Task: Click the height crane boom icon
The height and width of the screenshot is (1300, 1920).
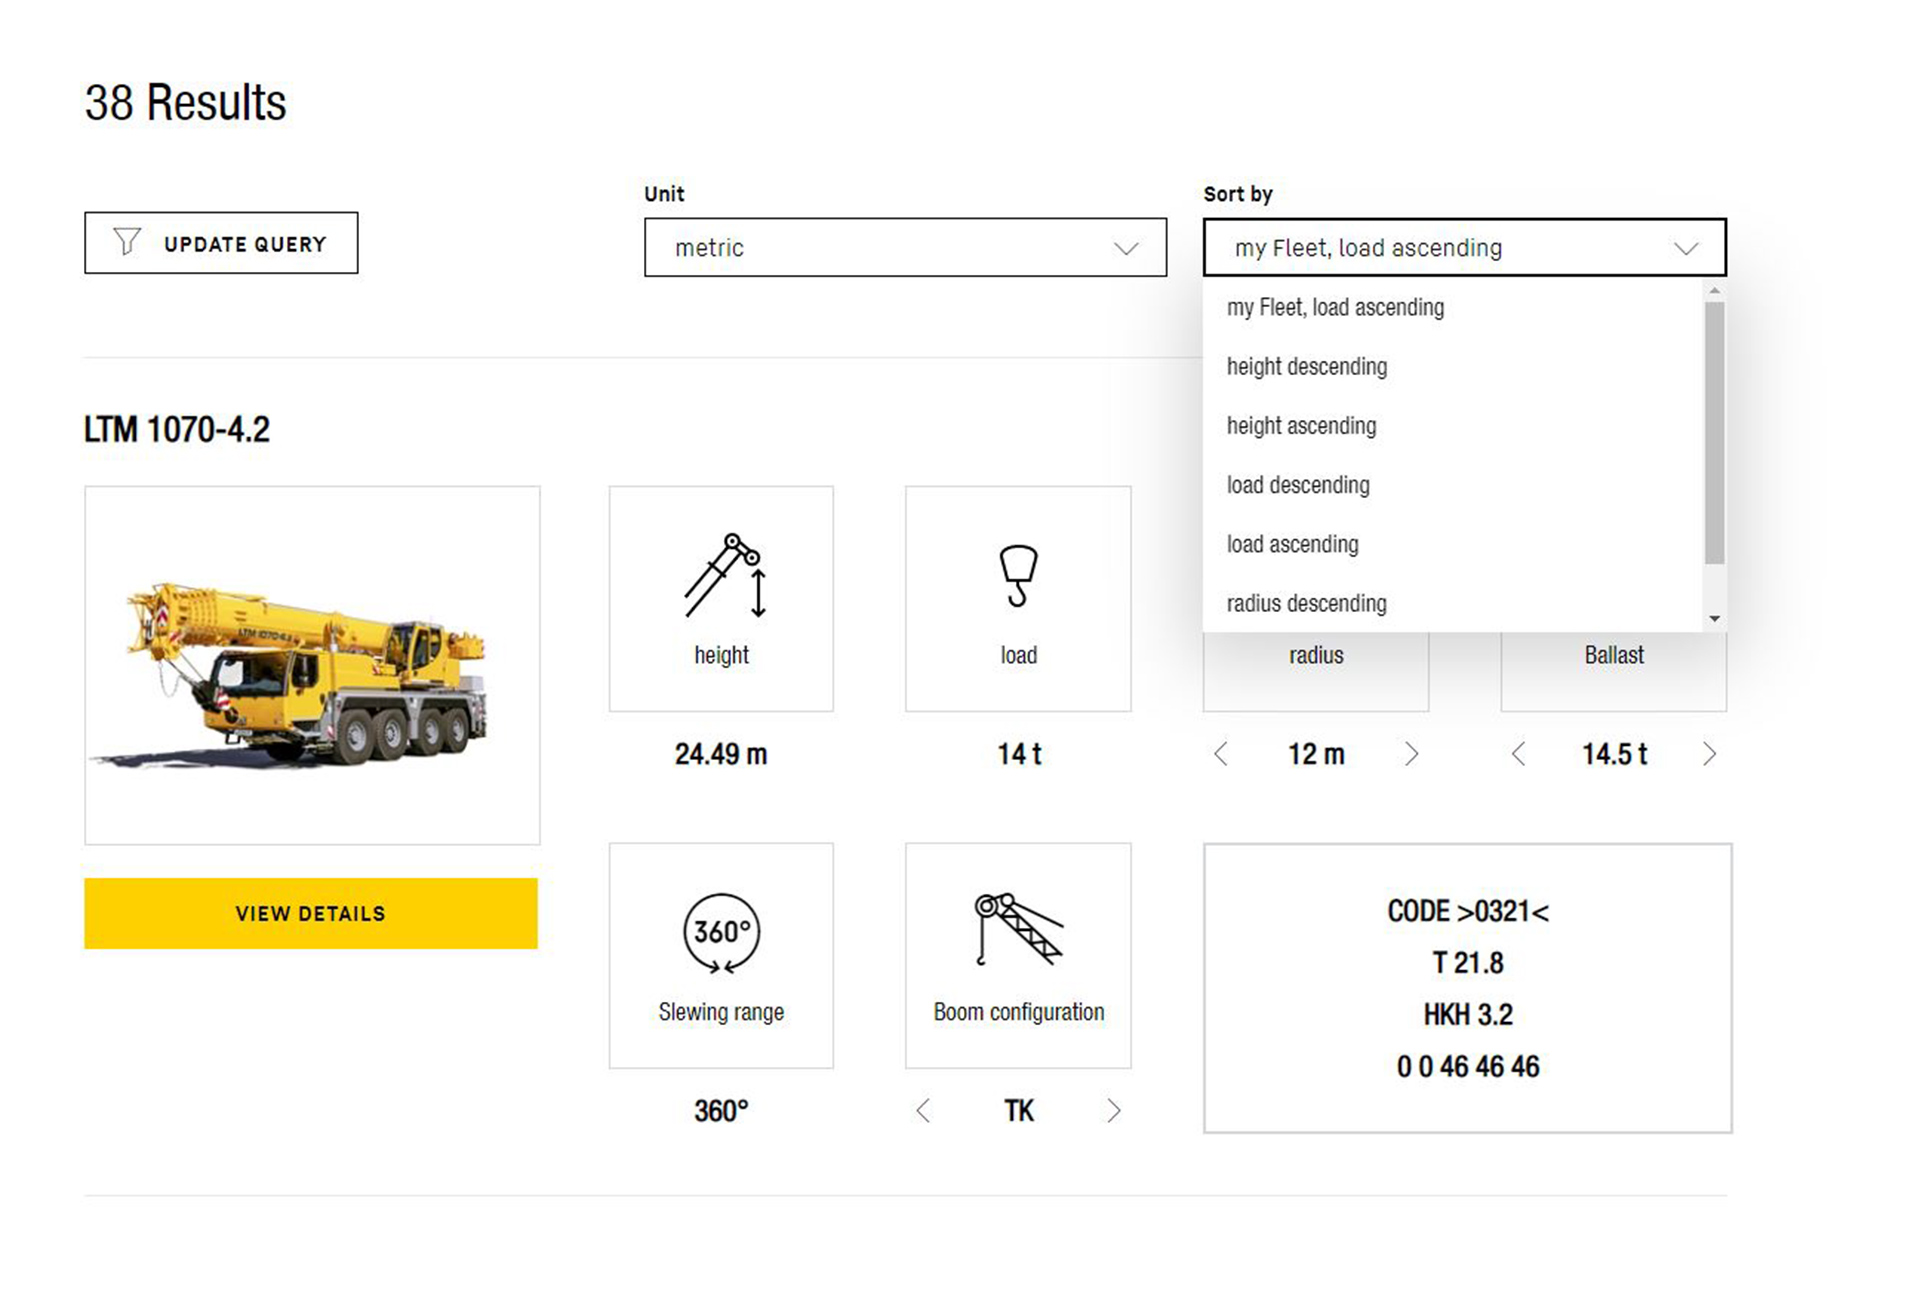Action: tap(724, 576)
